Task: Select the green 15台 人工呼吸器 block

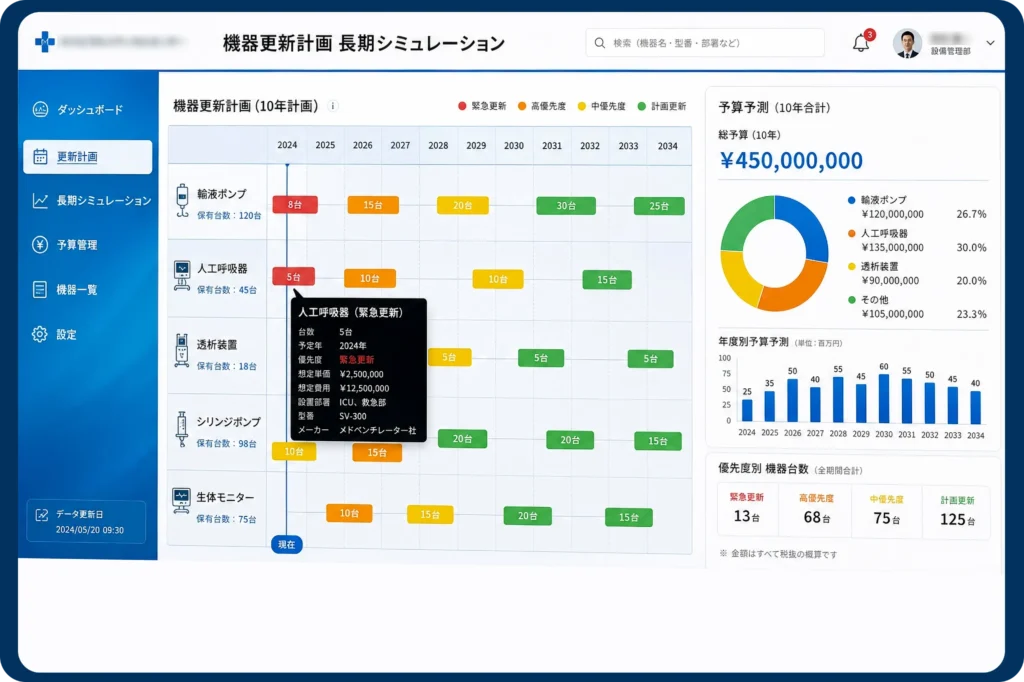Action: pos(607,280)
